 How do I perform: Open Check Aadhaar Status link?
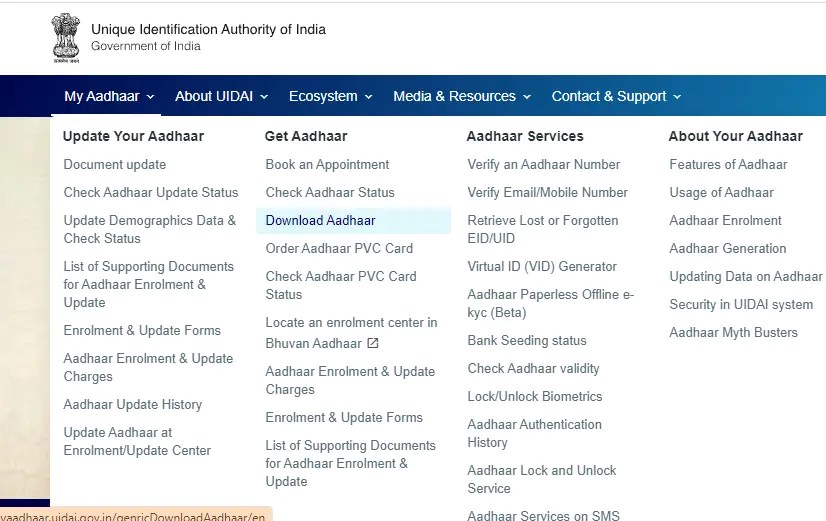(330, 192)
